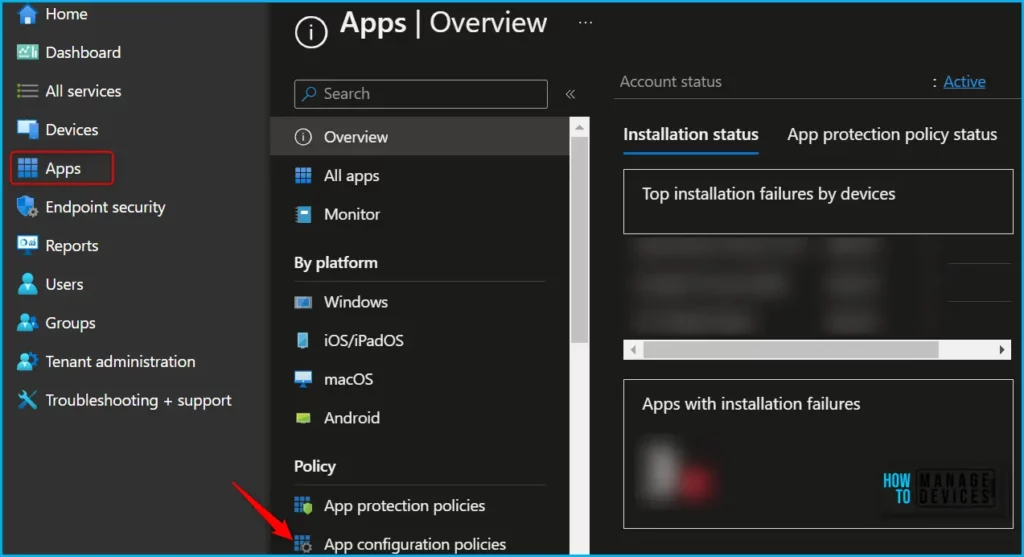This screenshot has height=557, width=1024.
Task: Click the Dashboard chart icon
Action: (x=27, y=52)
